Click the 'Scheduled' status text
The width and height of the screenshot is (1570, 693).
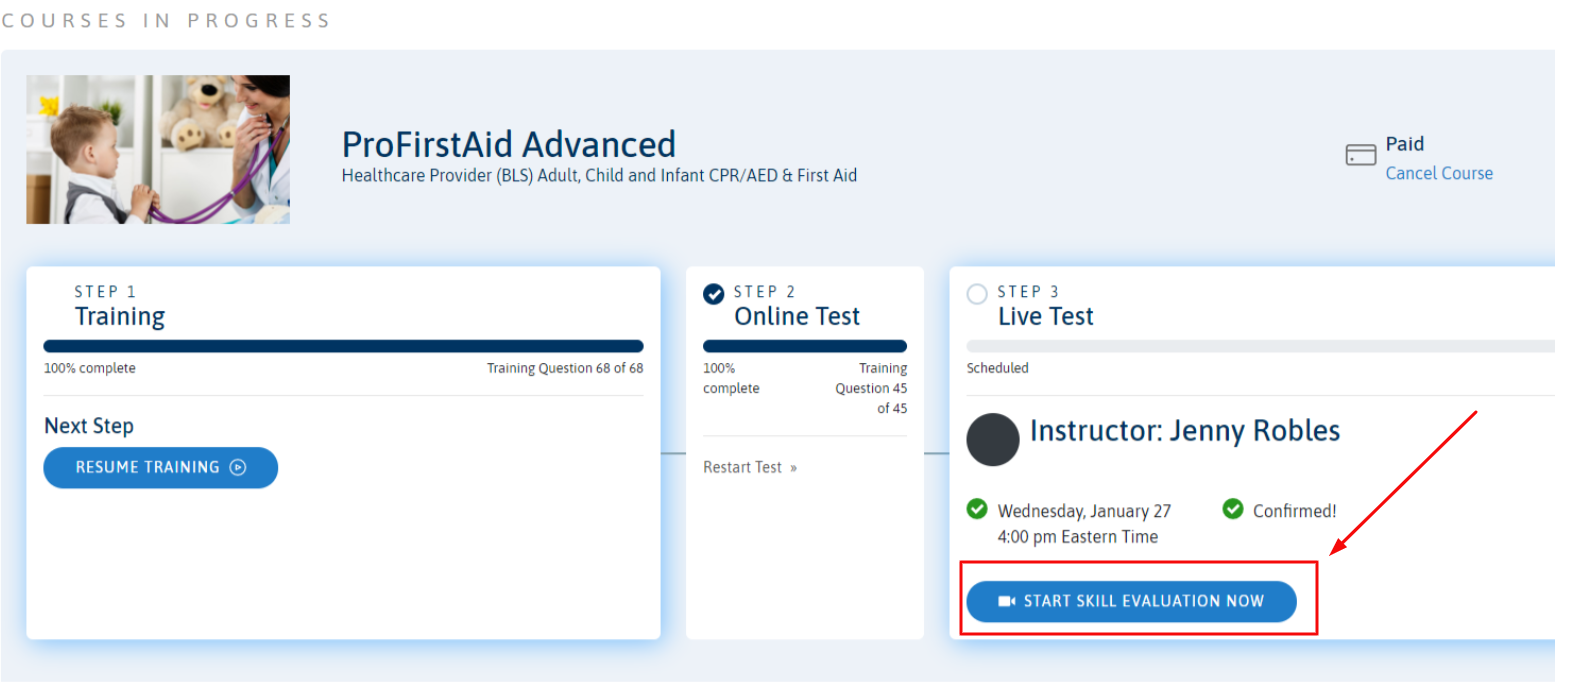997,368
